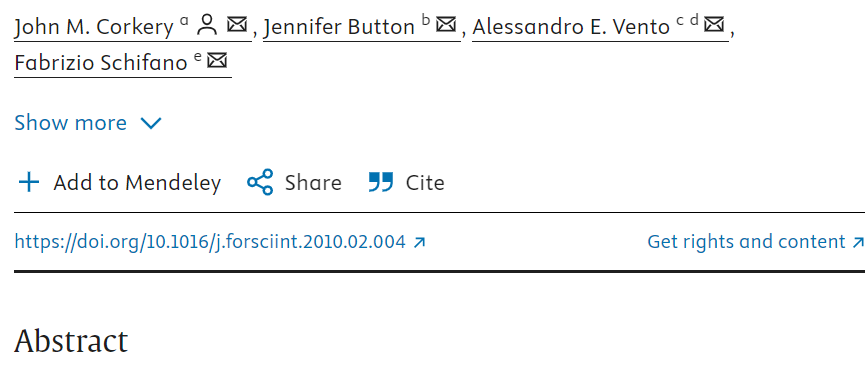Click the arrow icon after the DOI link
This screenshot has height=371, width=868.
[420, 242]
